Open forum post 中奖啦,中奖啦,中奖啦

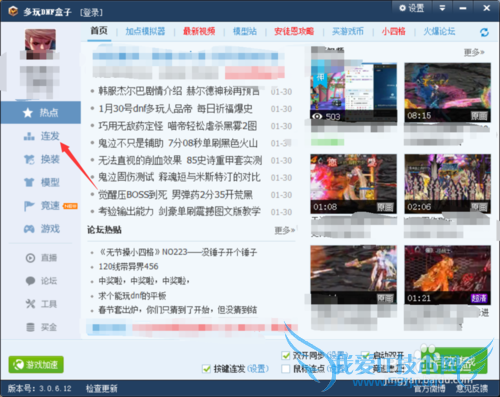click(144, 281)
